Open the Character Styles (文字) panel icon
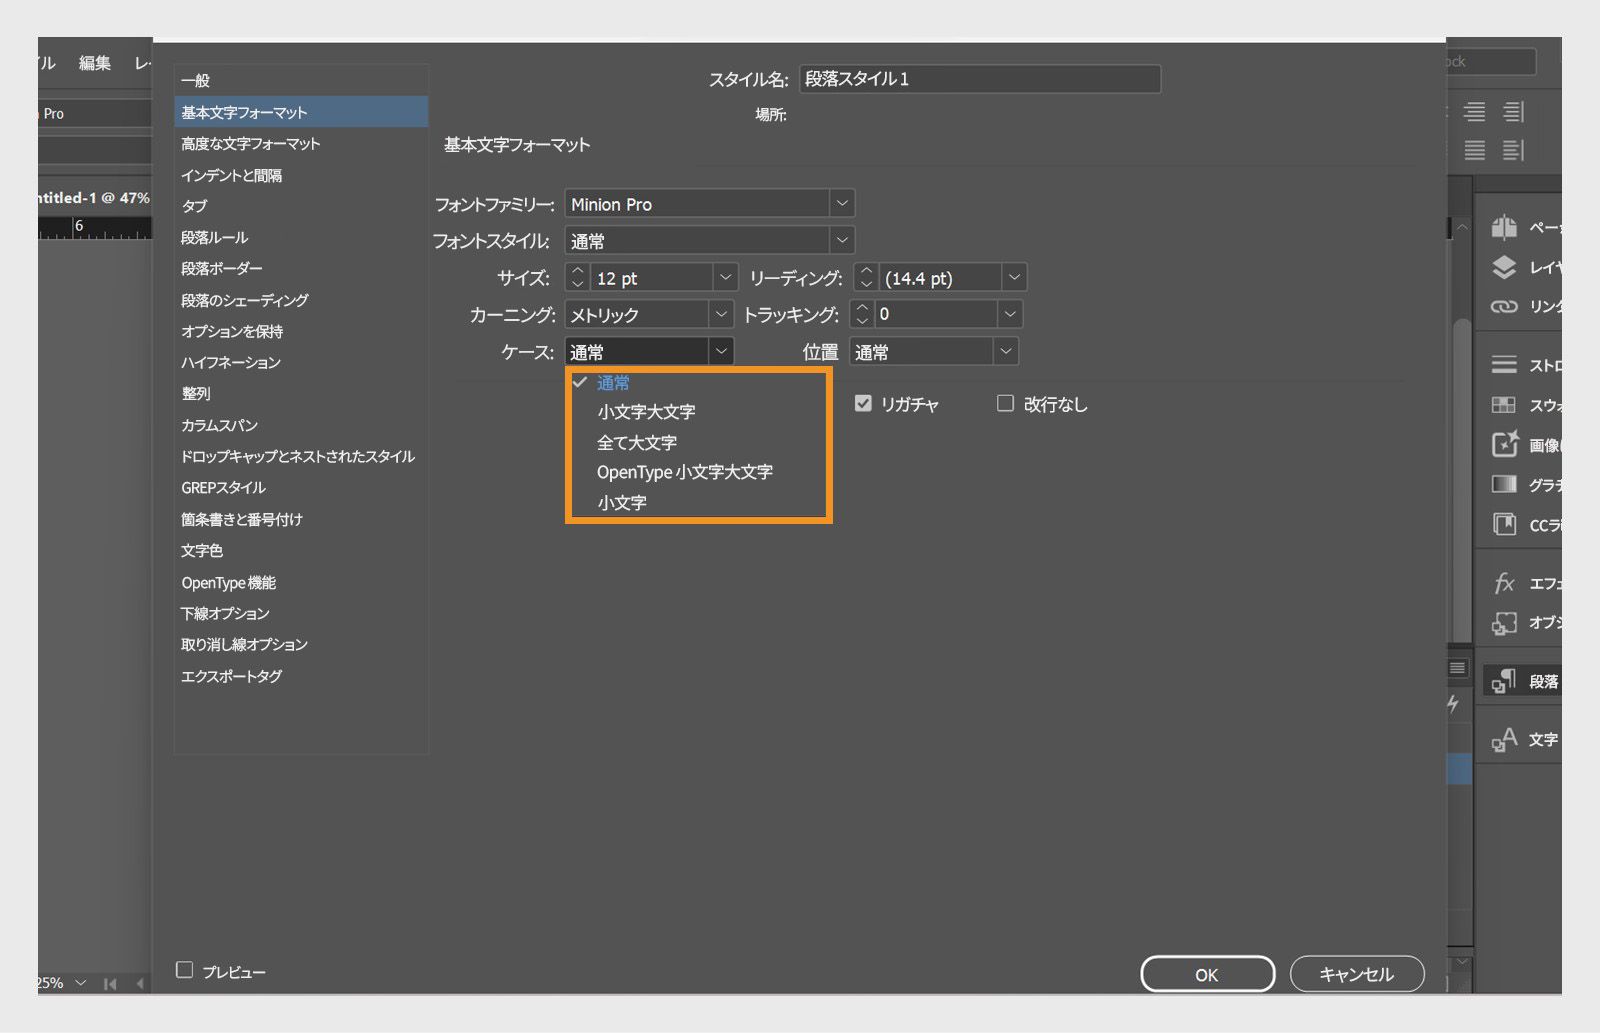This screenshot has height=1033, width=1600. pos(1504,740)
